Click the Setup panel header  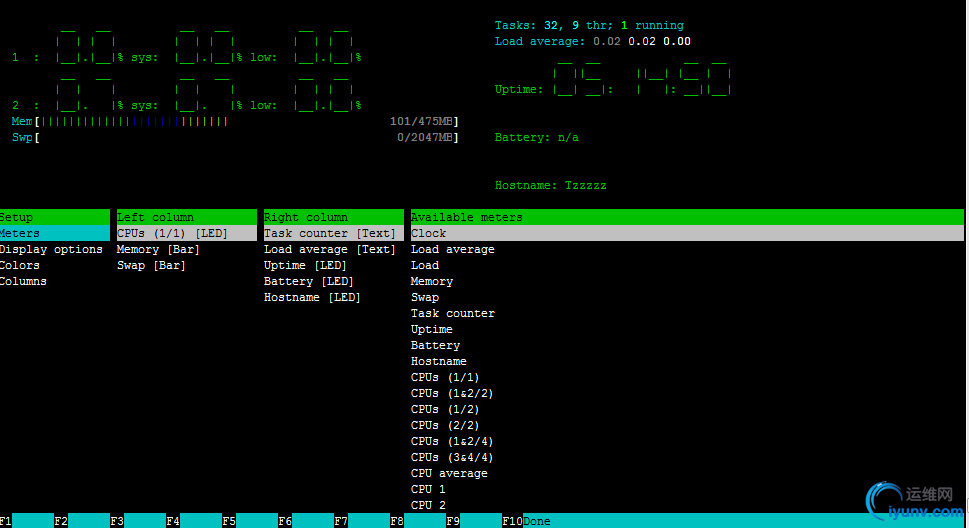(x=54, y=217)
